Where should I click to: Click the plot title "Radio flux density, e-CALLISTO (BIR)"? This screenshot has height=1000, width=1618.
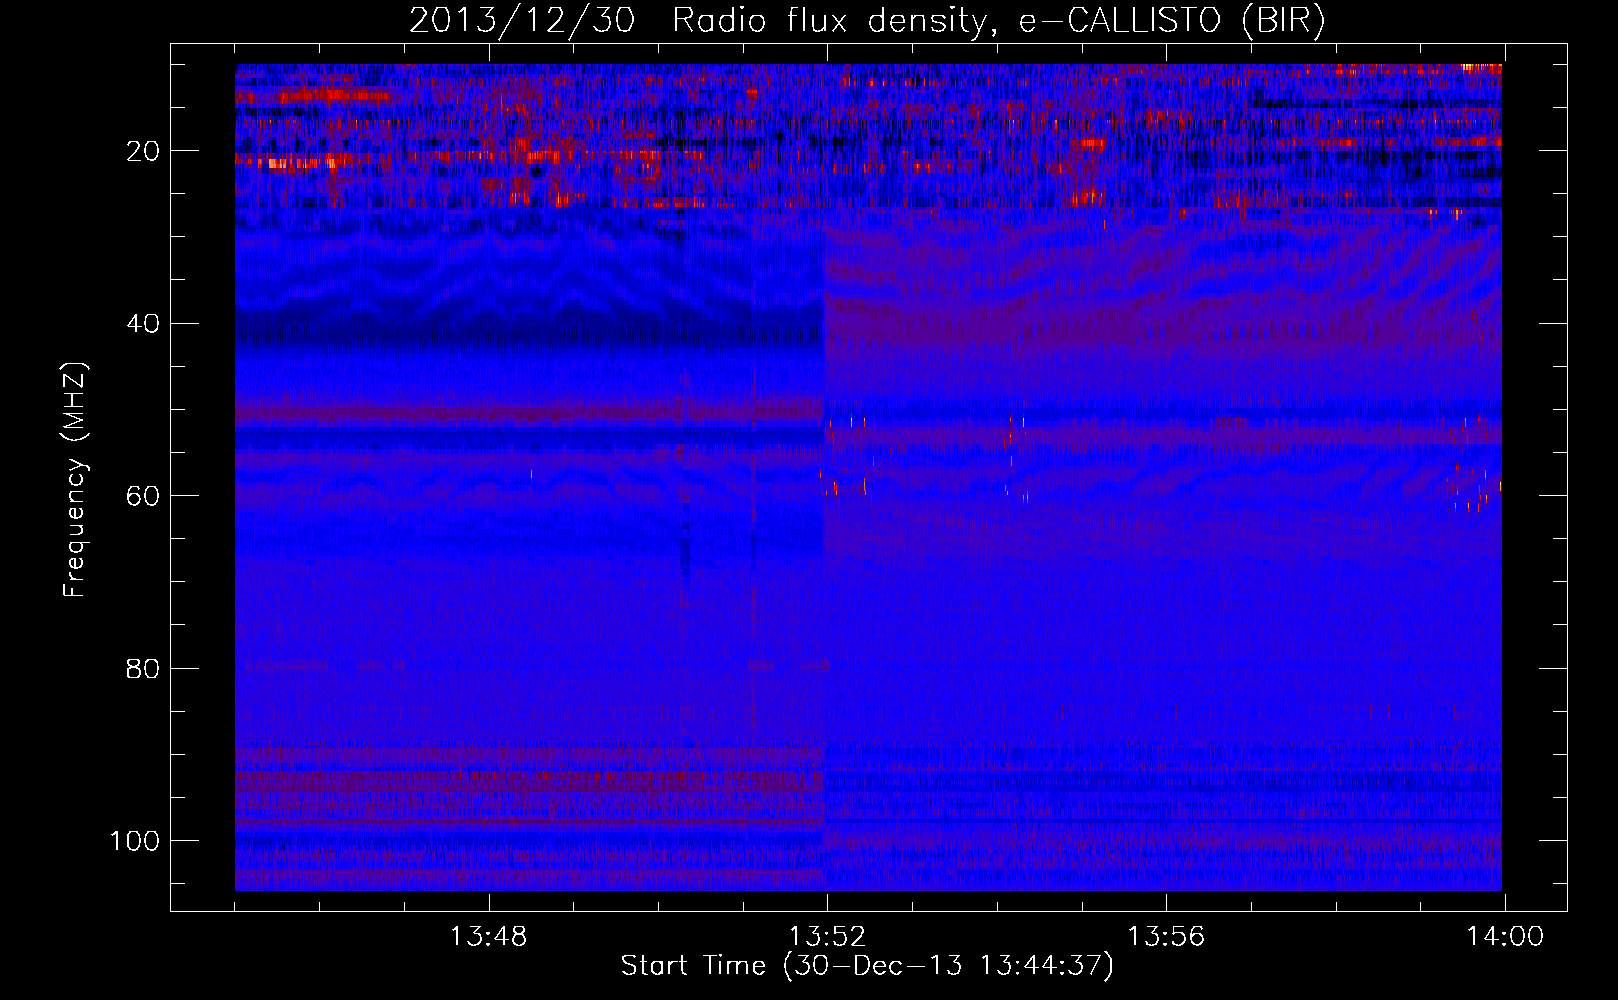click(998, 21)
